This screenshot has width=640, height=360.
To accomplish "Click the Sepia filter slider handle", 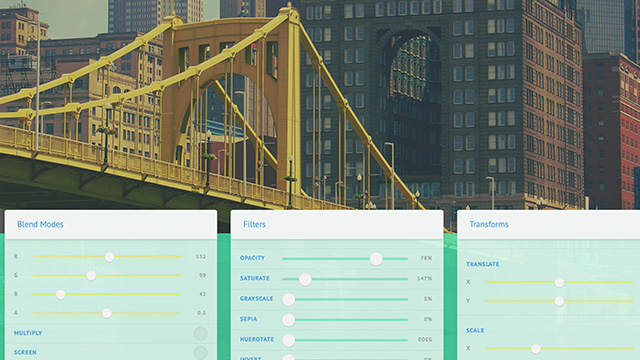I will [x=289, y=320].
